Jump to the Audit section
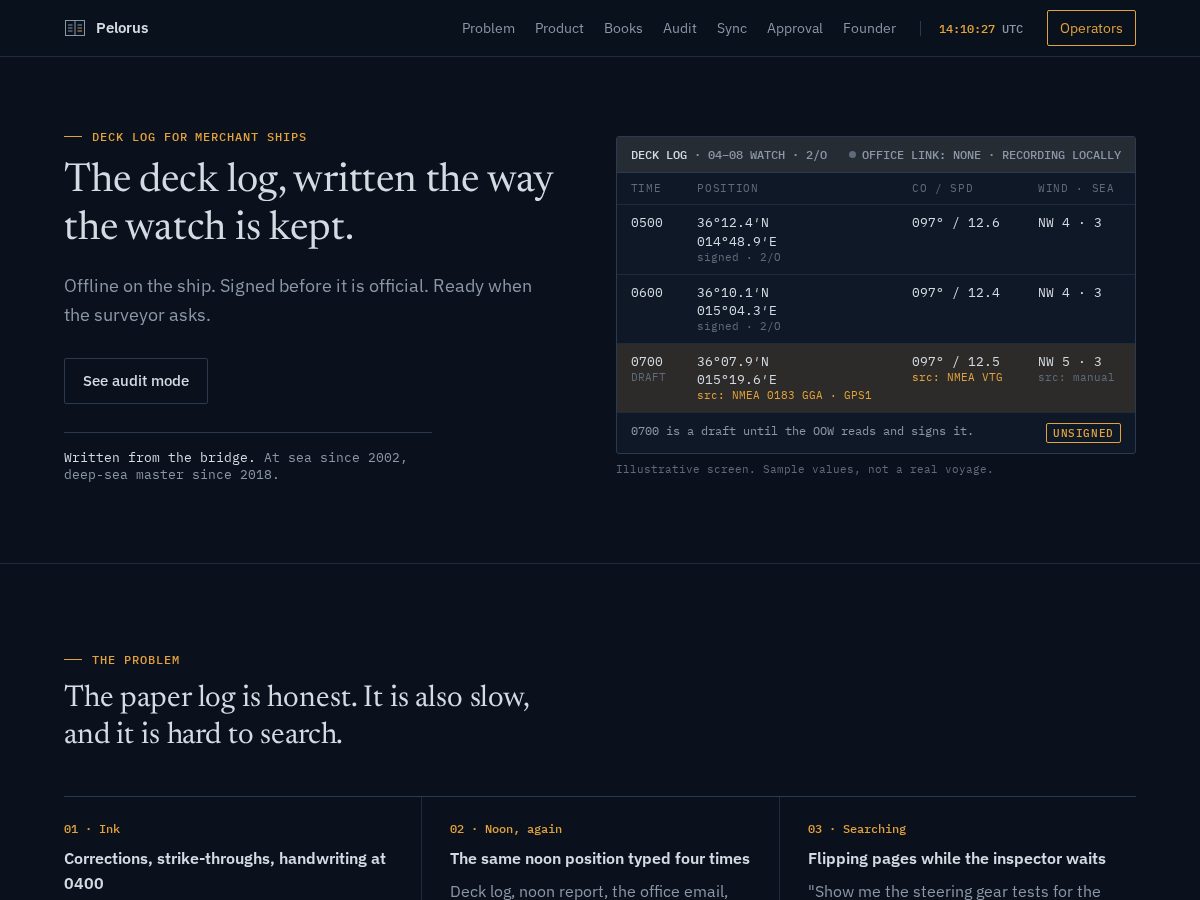 (x=679, y=28)
